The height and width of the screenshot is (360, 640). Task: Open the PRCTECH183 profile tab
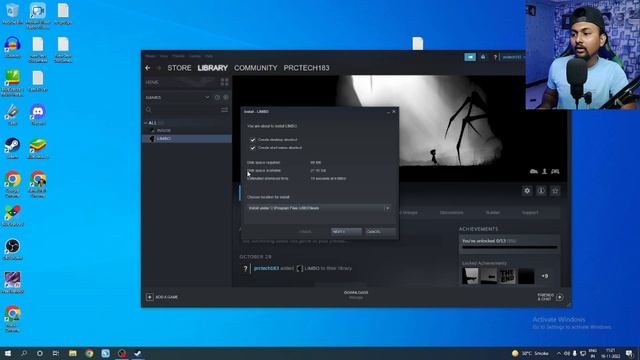pos(307,68)
